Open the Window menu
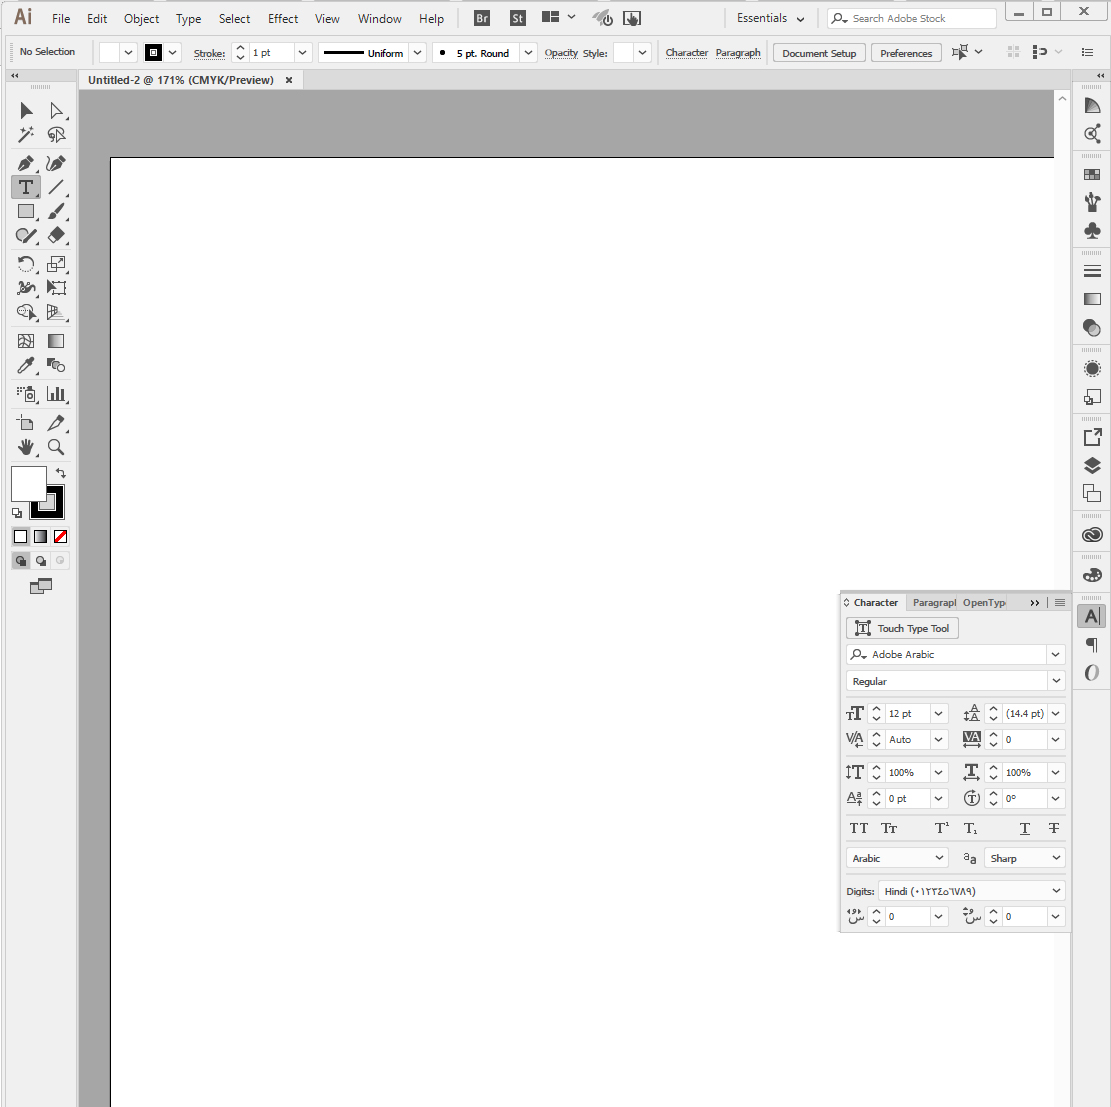 [379, 18]
